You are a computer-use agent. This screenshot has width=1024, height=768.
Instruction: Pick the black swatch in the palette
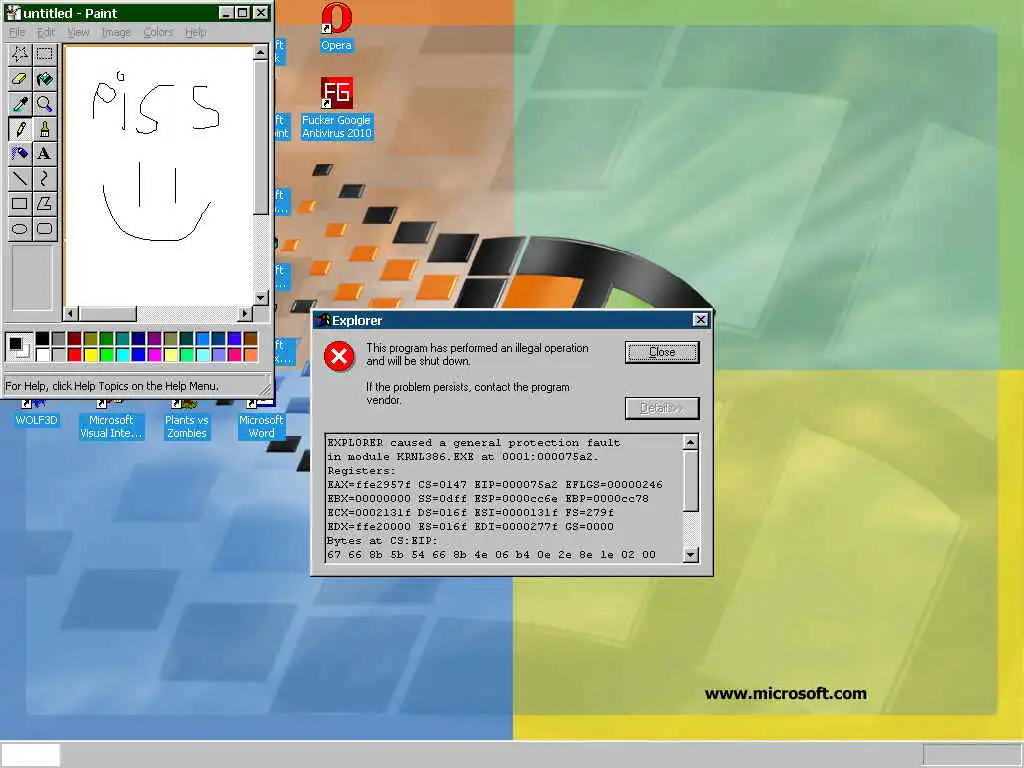(x=42, y=338)
